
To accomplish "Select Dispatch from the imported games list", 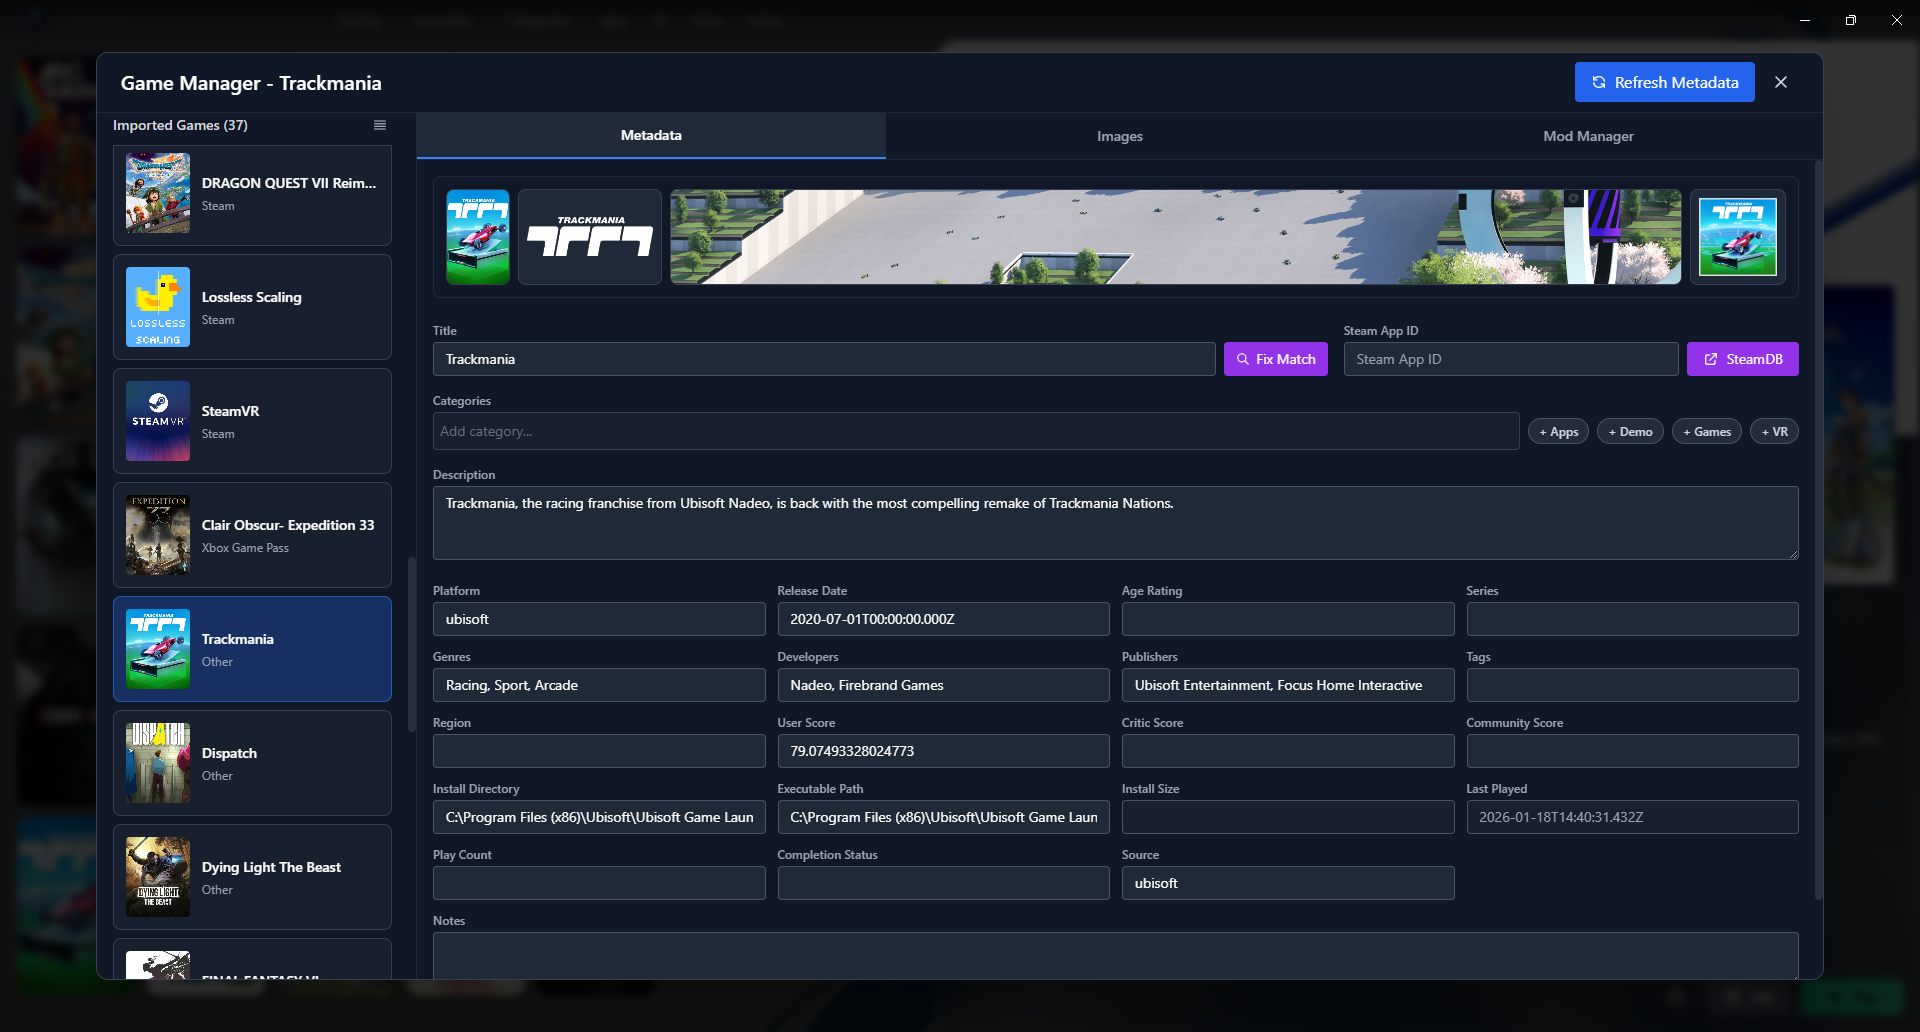I will coord(252,762).
